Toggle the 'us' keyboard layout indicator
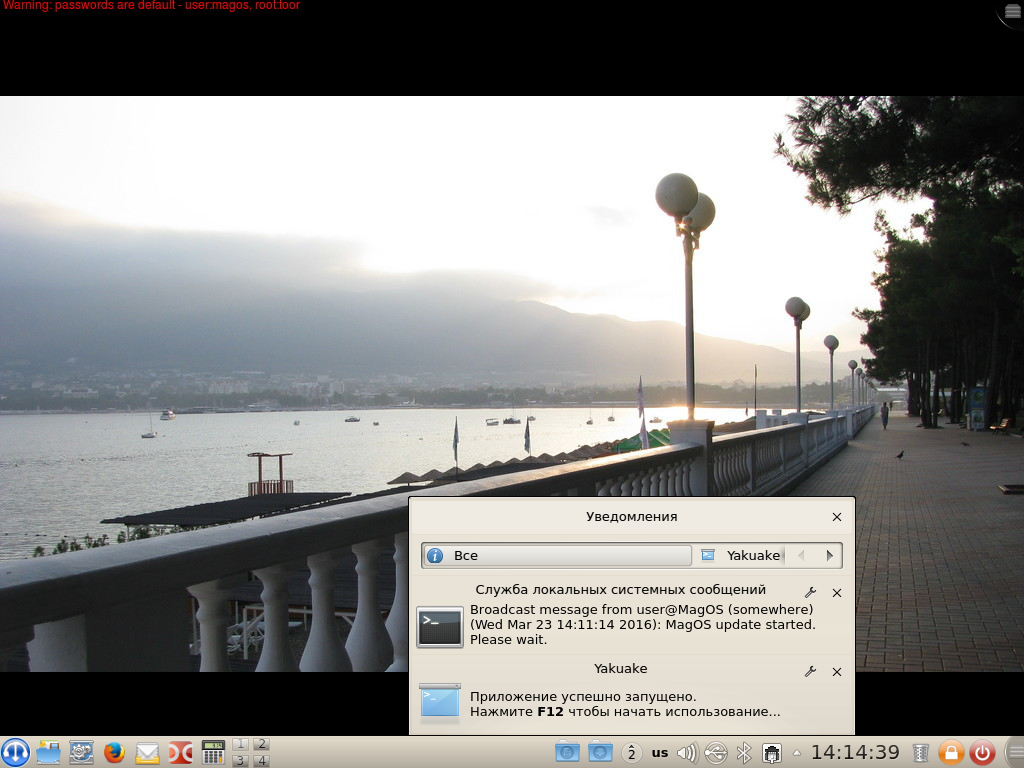The height and width of the screenshot is (768, 1024). click(660, 753)
